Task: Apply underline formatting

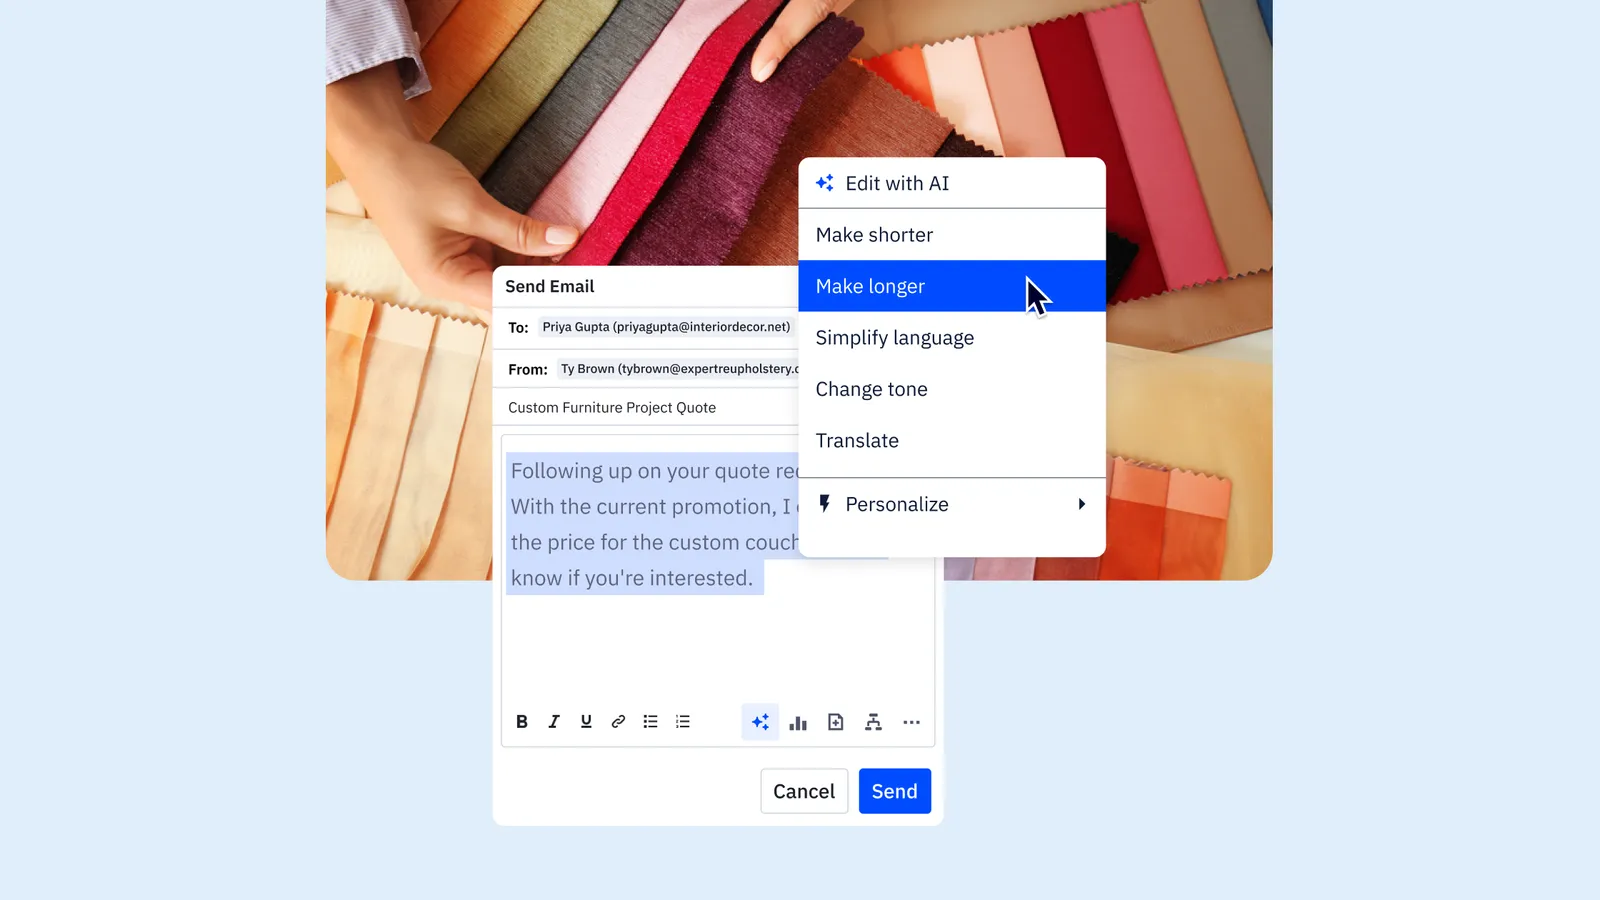Action: [585, 721]
